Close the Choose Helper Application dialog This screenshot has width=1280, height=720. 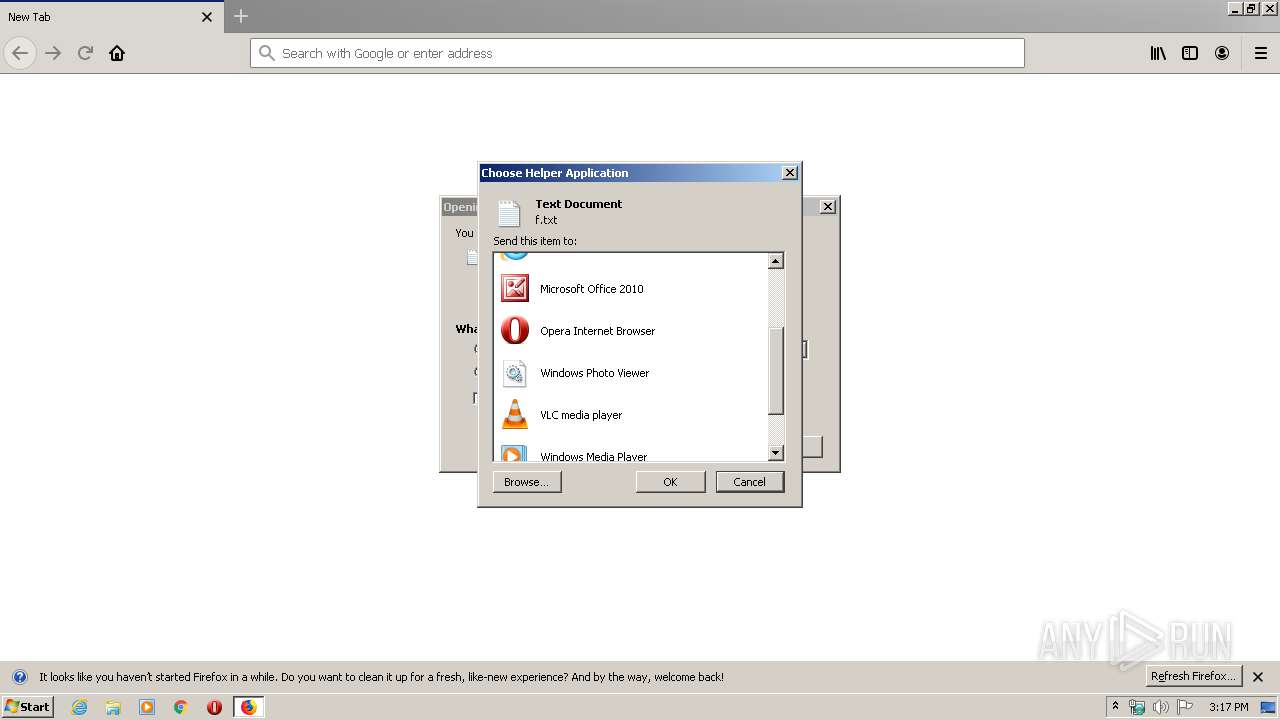789,173
